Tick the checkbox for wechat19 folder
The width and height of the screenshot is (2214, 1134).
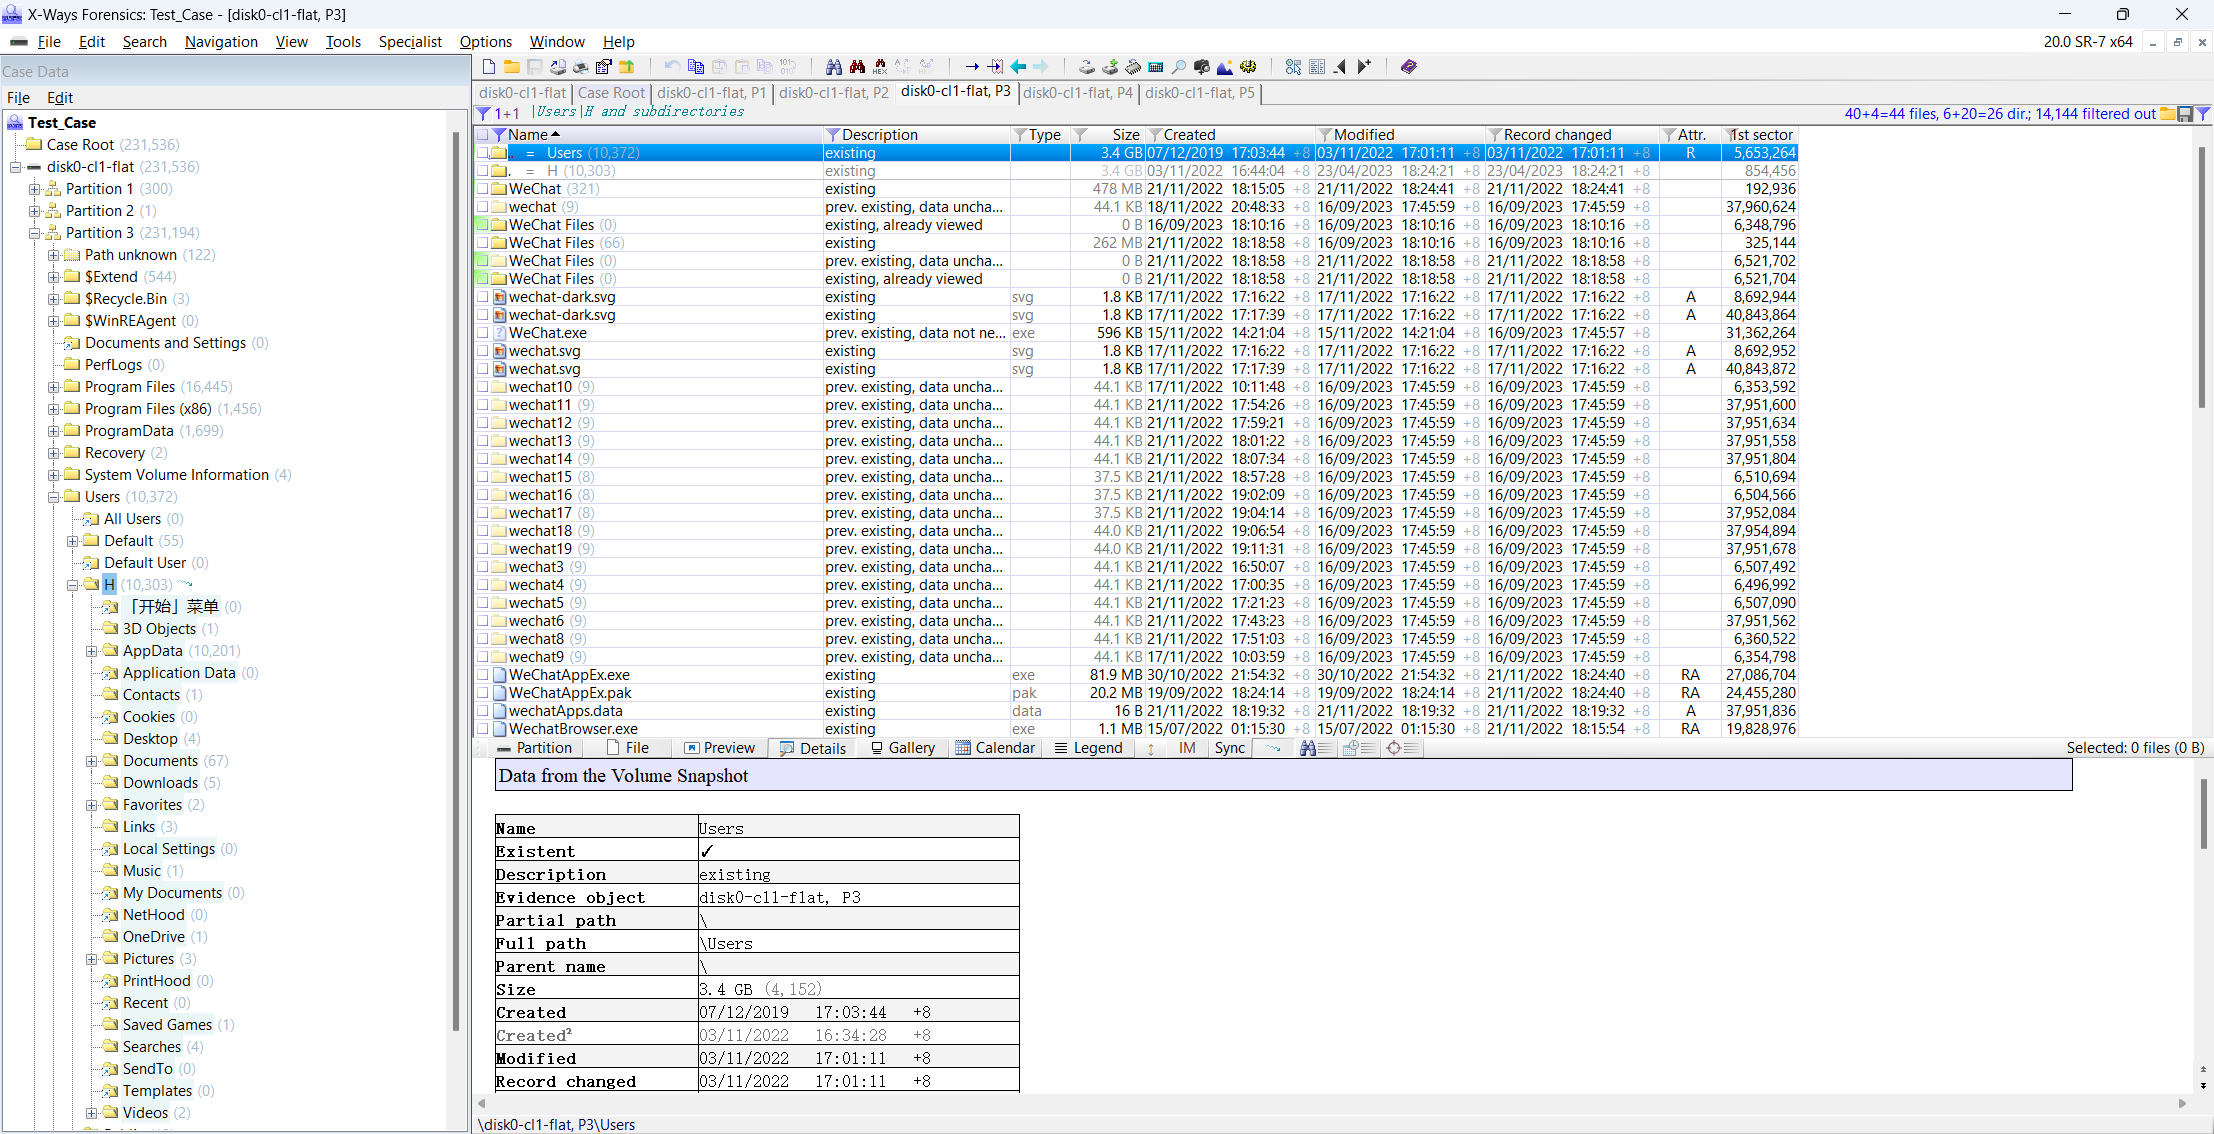[483, 549]
